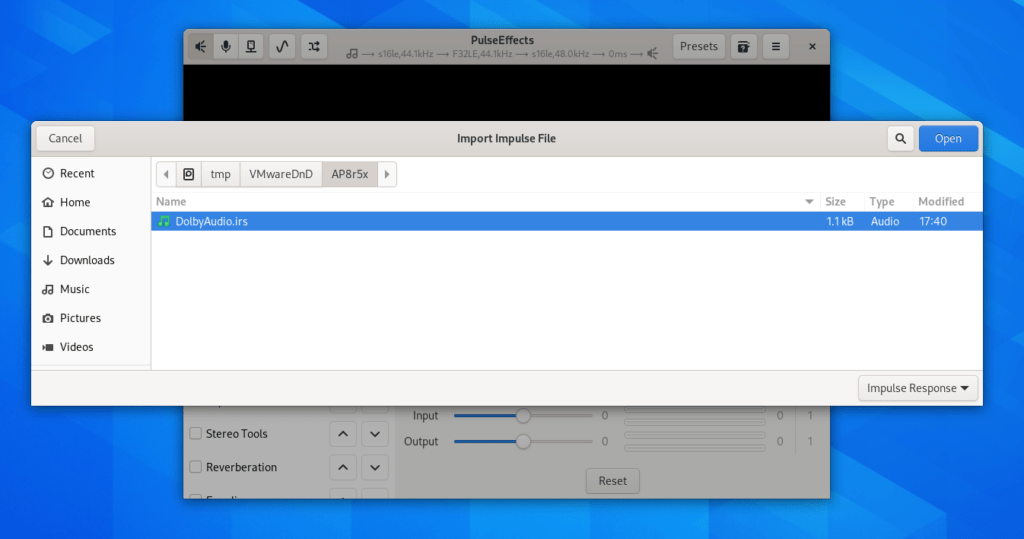This screenshot has width=1024, height=539.
Task: Cancel the Import Impulse File dialog
Action: [x=65, y=139]
